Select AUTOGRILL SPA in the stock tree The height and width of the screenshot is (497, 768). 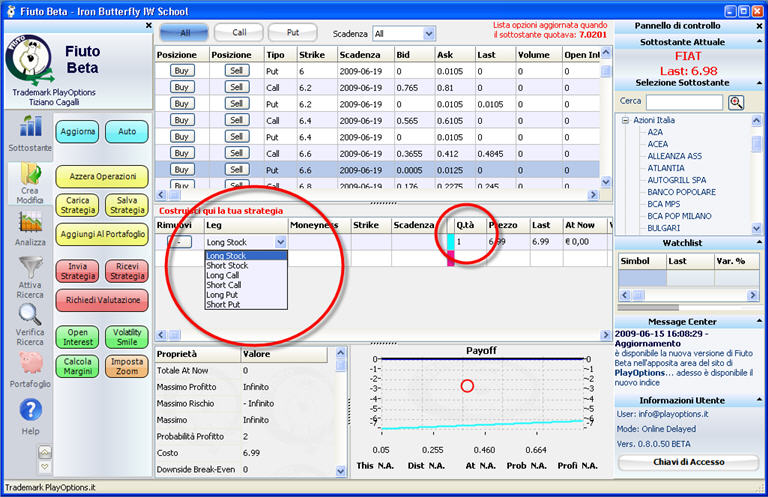coord(676,180)
